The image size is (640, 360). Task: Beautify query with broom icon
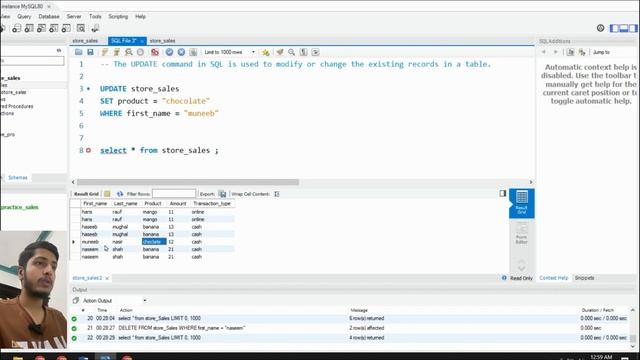pyautogui.click(x=280, y=52)
